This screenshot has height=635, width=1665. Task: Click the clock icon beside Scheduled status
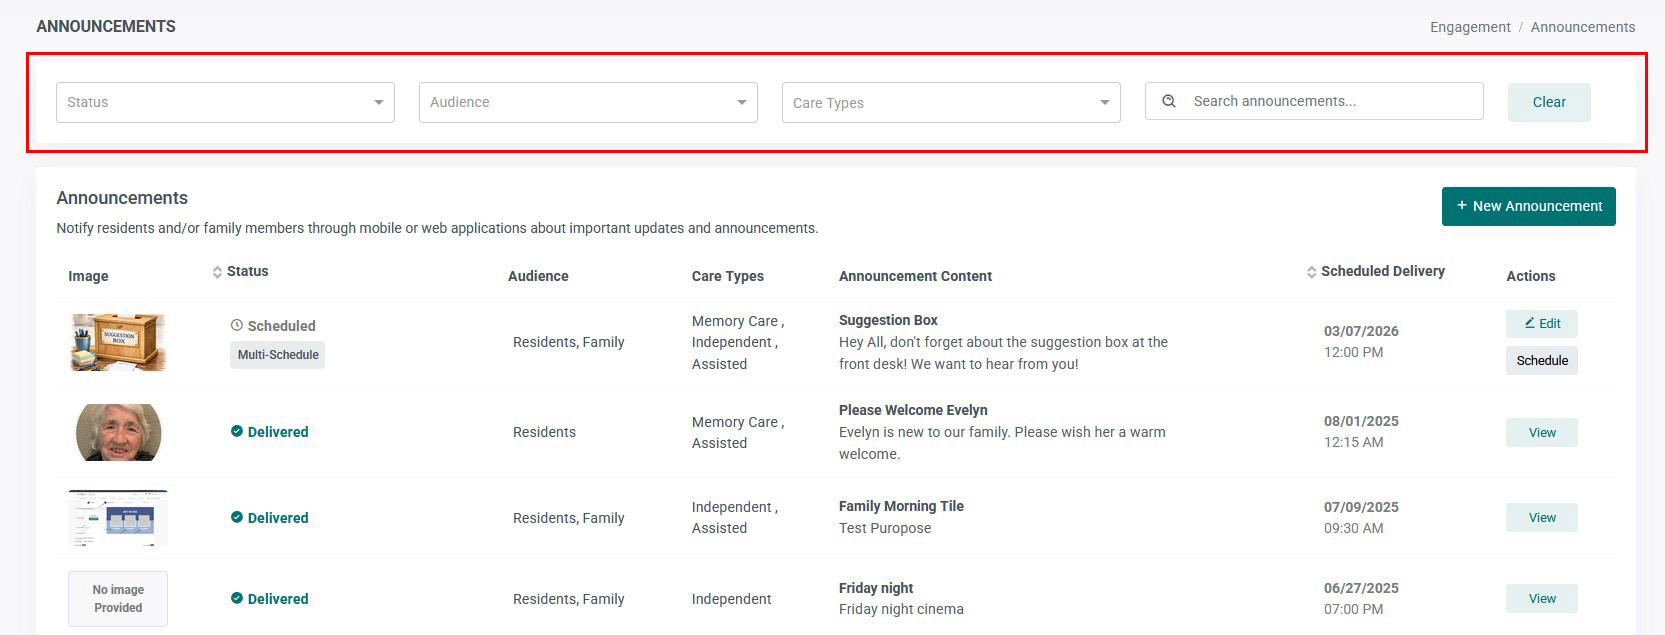coord(237,325)
